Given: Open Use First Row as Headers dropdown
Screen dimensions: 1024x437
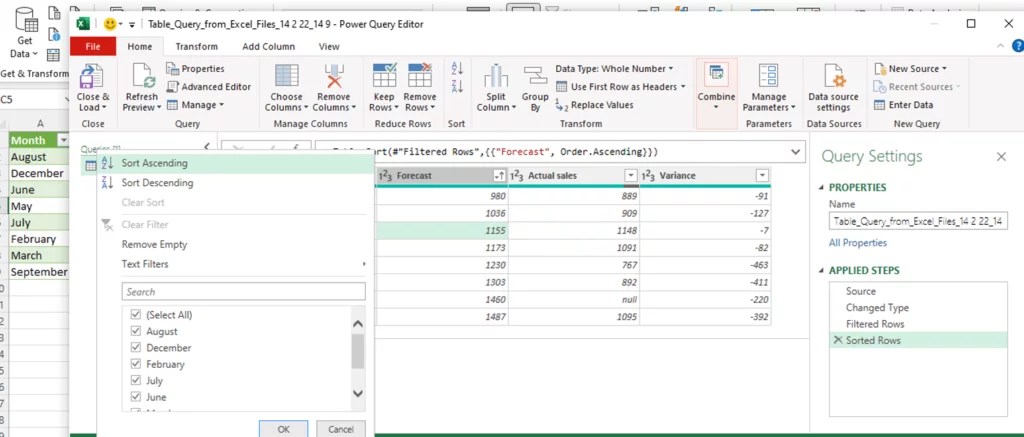Looking at the screenshot, I should tap(620, 86).
